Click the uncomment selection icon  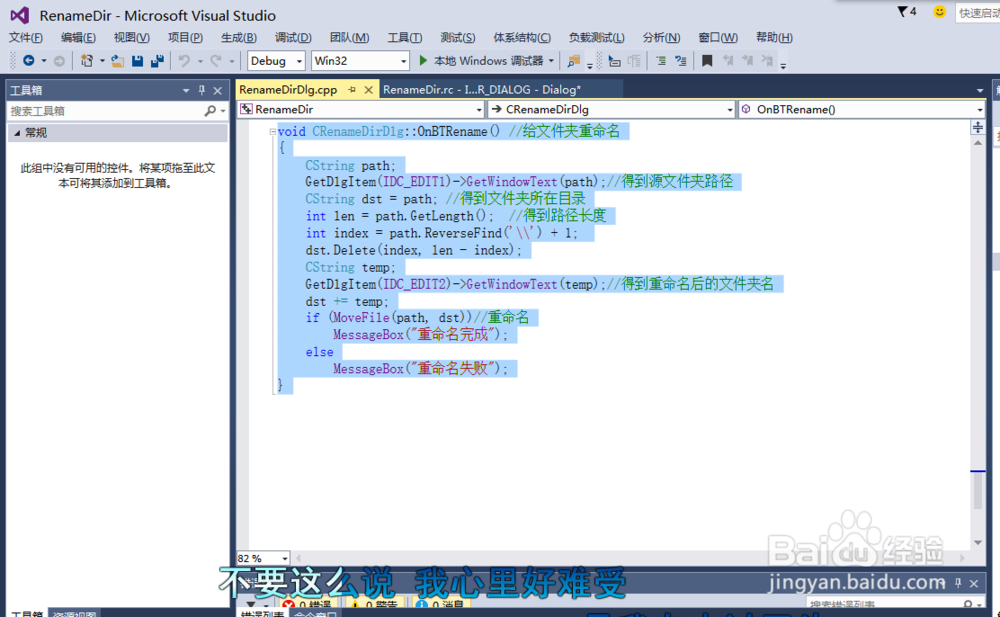pyautogui.click(x=680, y=61)
